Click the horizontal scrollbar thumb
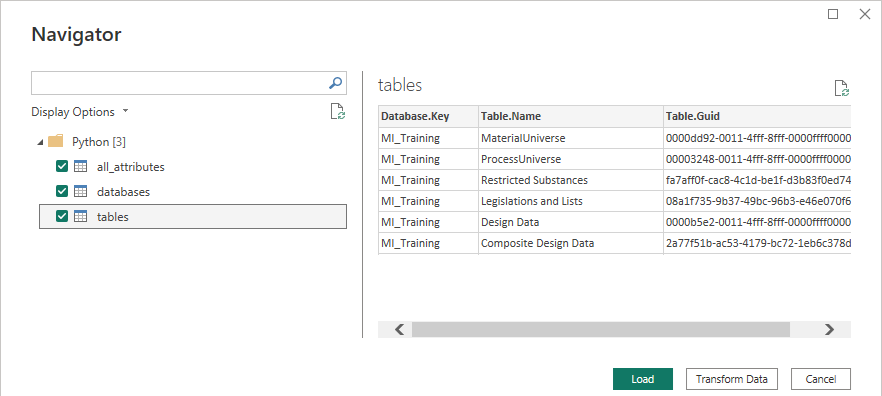 click(601, 329)
